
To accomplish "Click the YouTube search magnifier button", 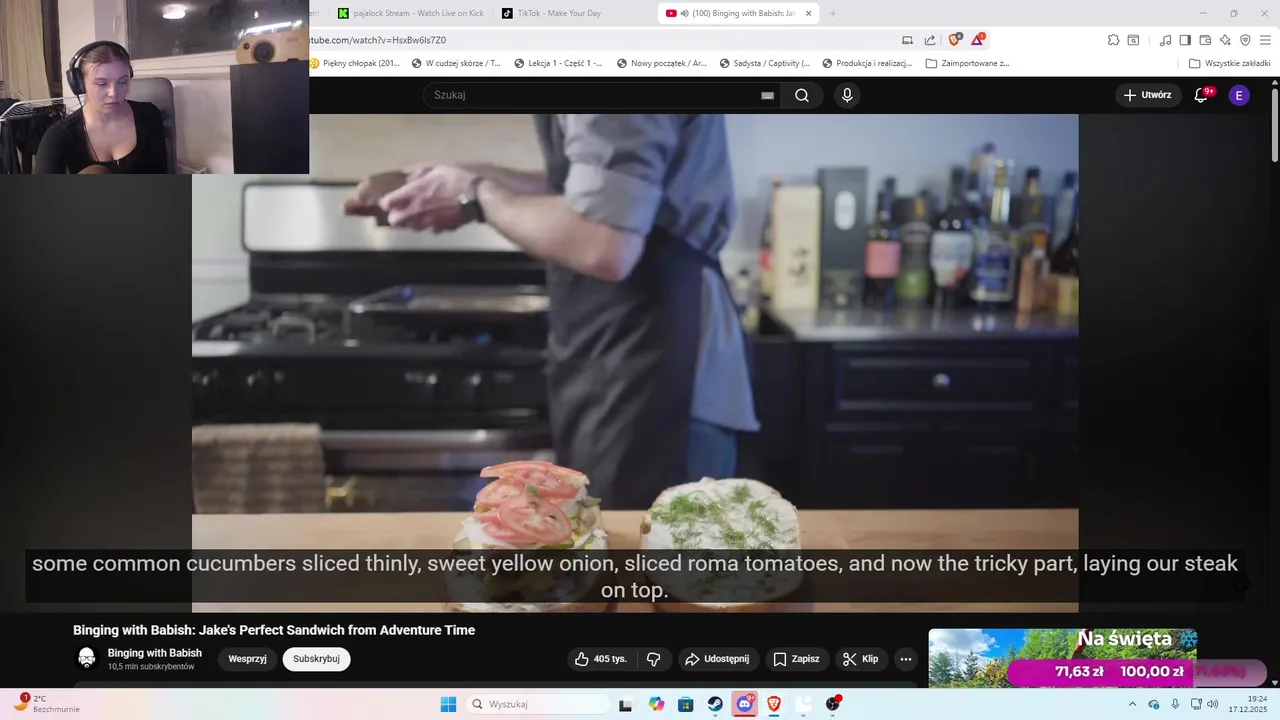I will (802, 95).
